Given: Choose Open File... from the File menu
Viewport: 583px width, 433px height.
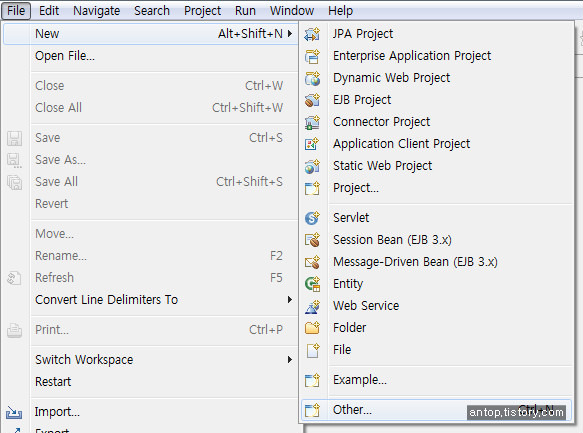Looking at the screenshot, I should pyautogui.click(x=150, y=56).
